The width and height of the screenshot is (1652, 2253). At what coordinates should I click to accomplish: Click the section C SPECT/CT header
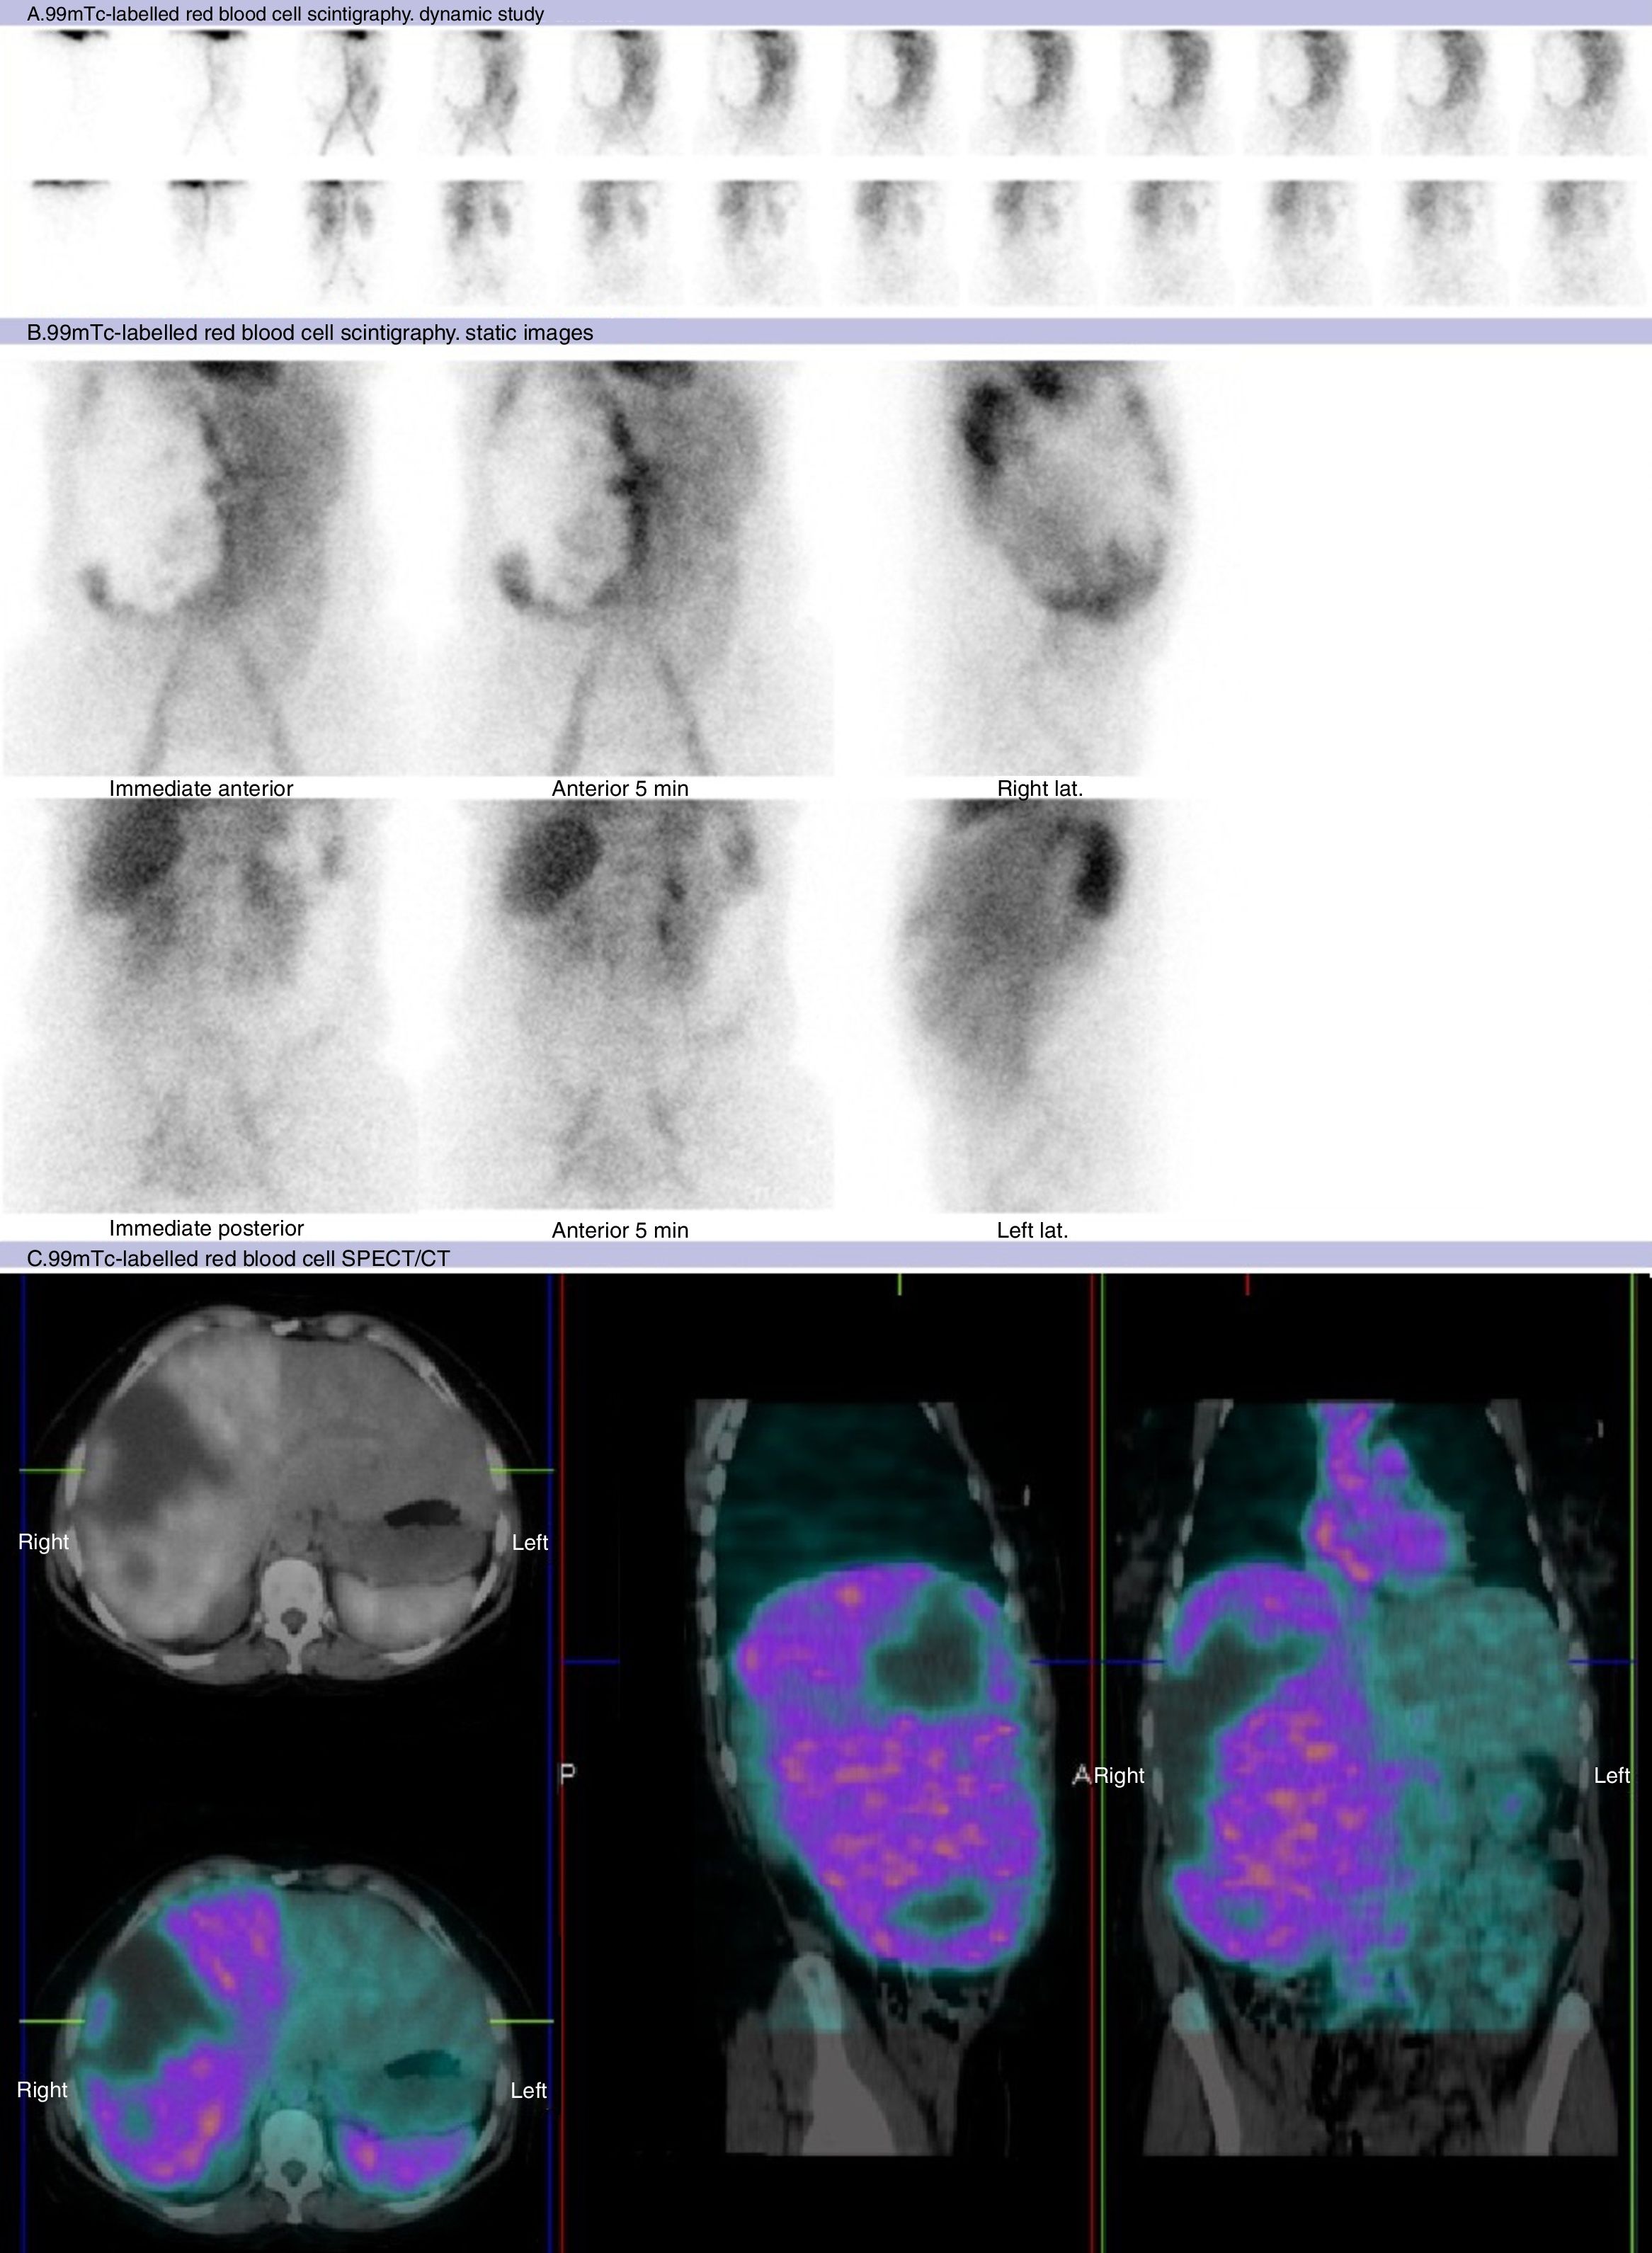pos(238,1258)
